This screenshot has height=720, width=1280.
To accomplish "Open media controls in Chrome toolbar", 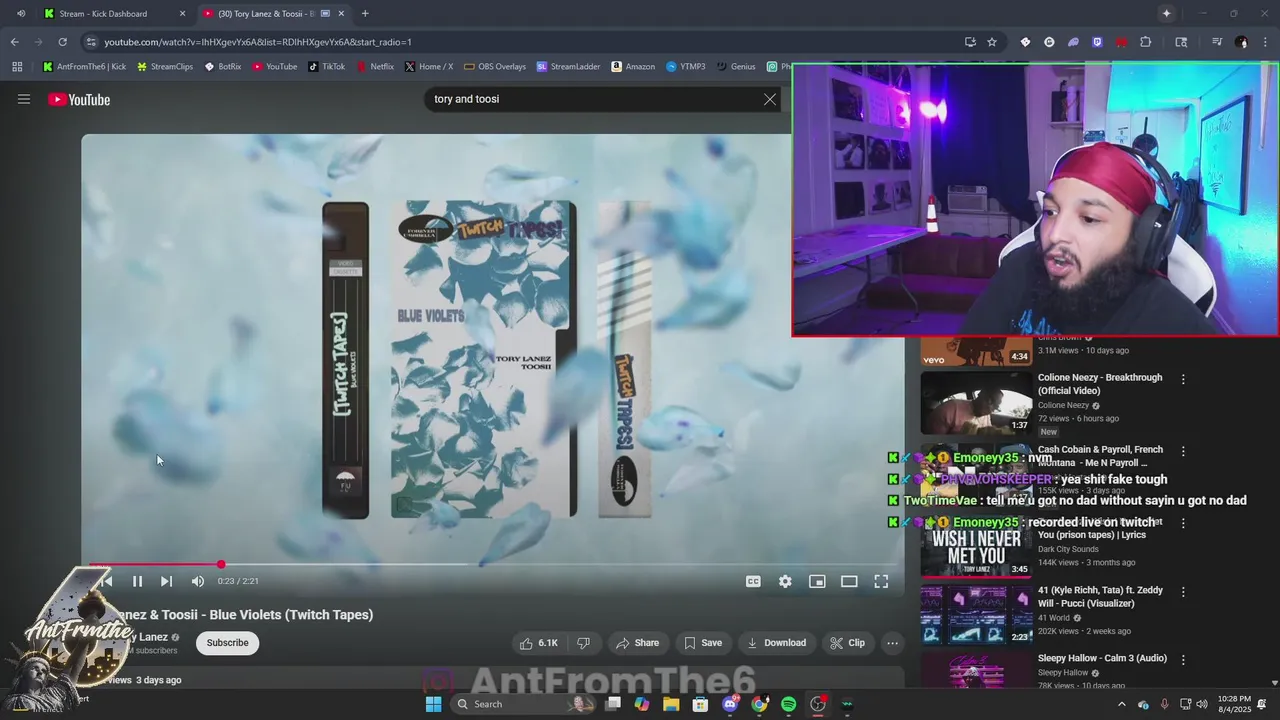I will coord(1217,42).
